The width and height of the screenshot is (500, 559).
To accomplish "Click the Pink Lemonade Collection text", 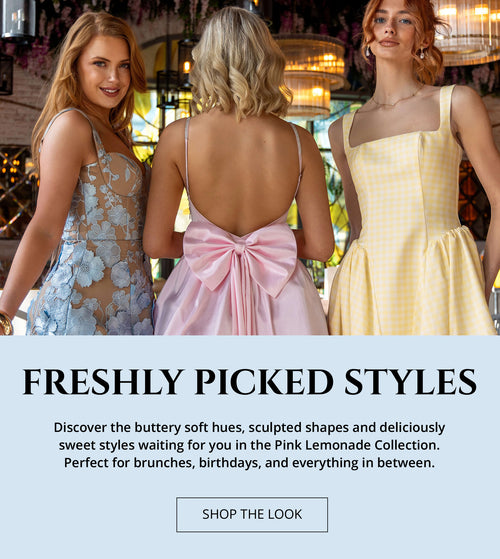I will 357,445.
